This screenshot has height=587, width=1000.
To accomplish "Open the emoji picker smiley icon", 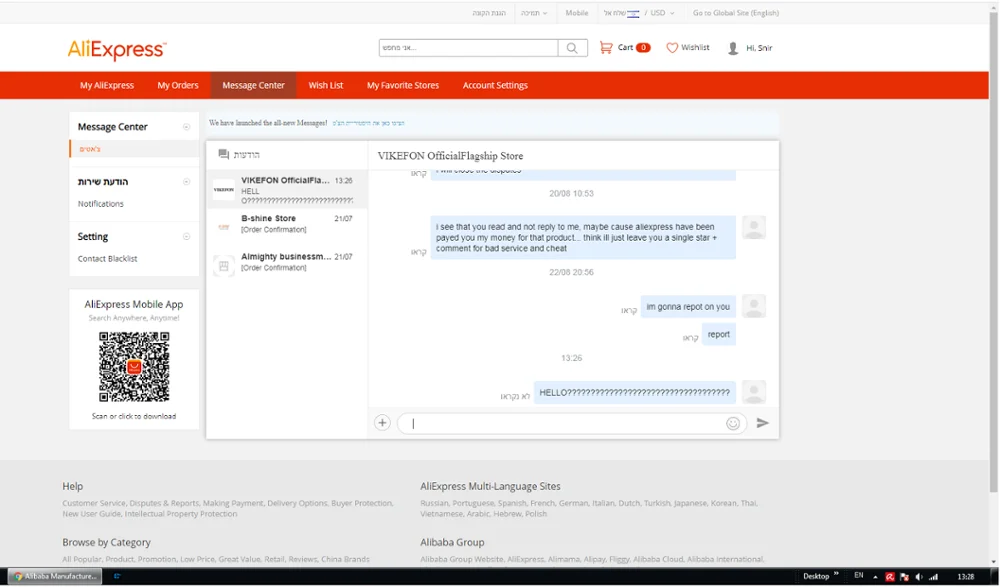I will point(733,423).
